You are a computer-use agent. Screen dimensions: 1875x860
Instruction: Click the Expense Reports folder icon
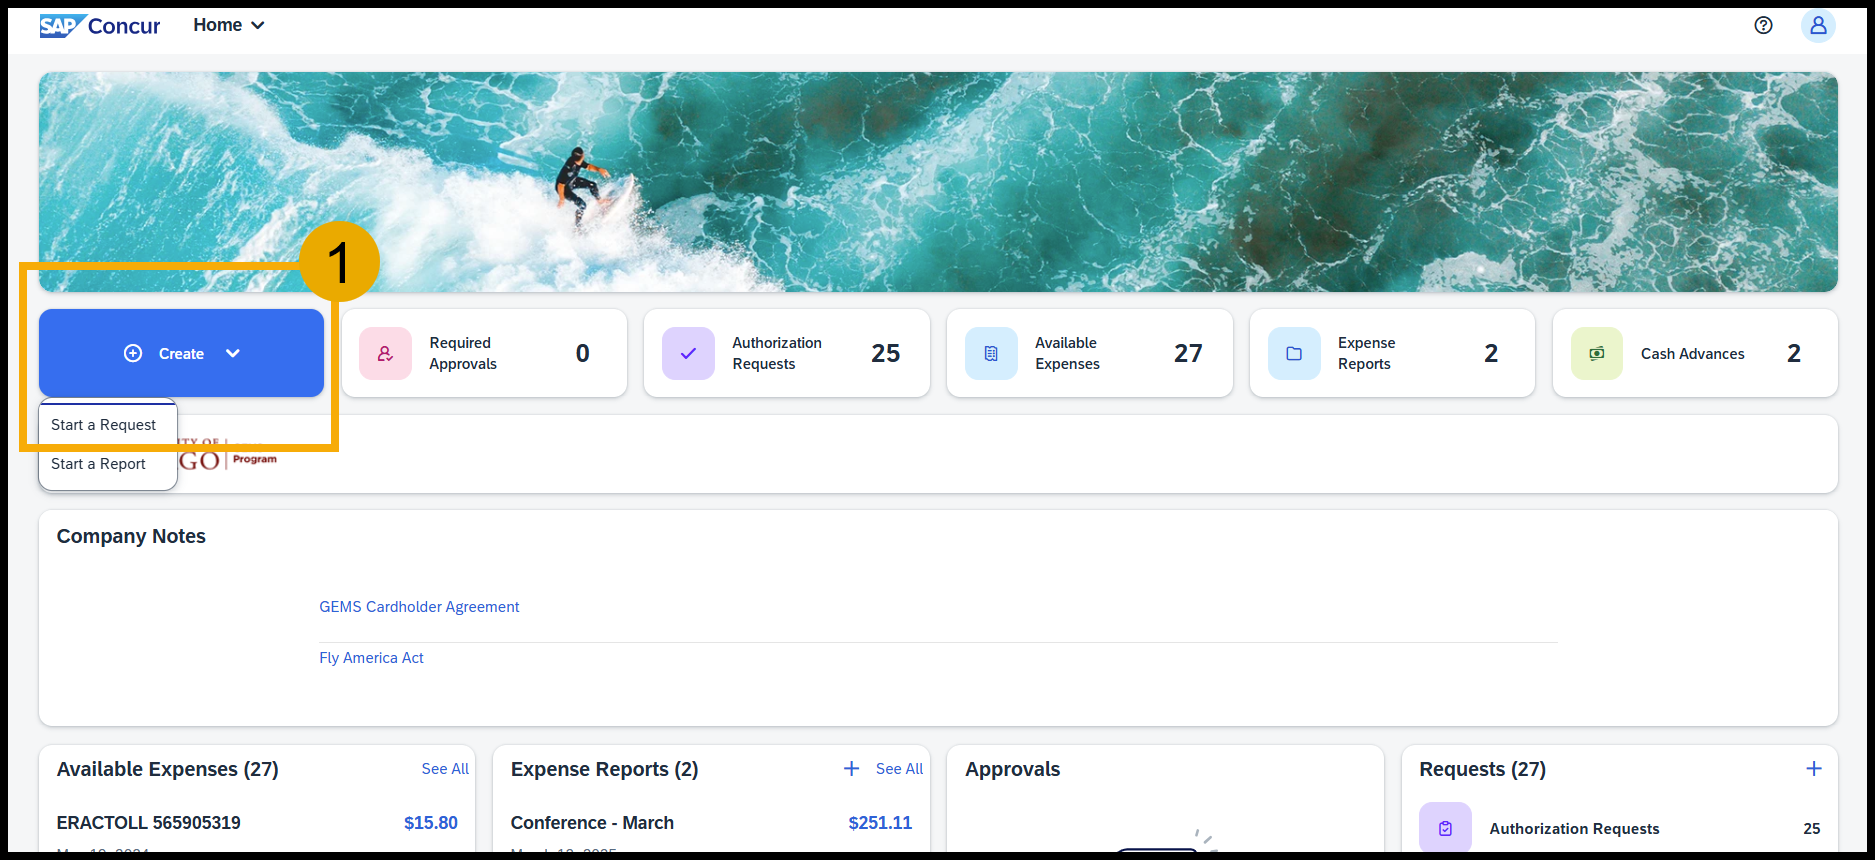pos(1294,353)
